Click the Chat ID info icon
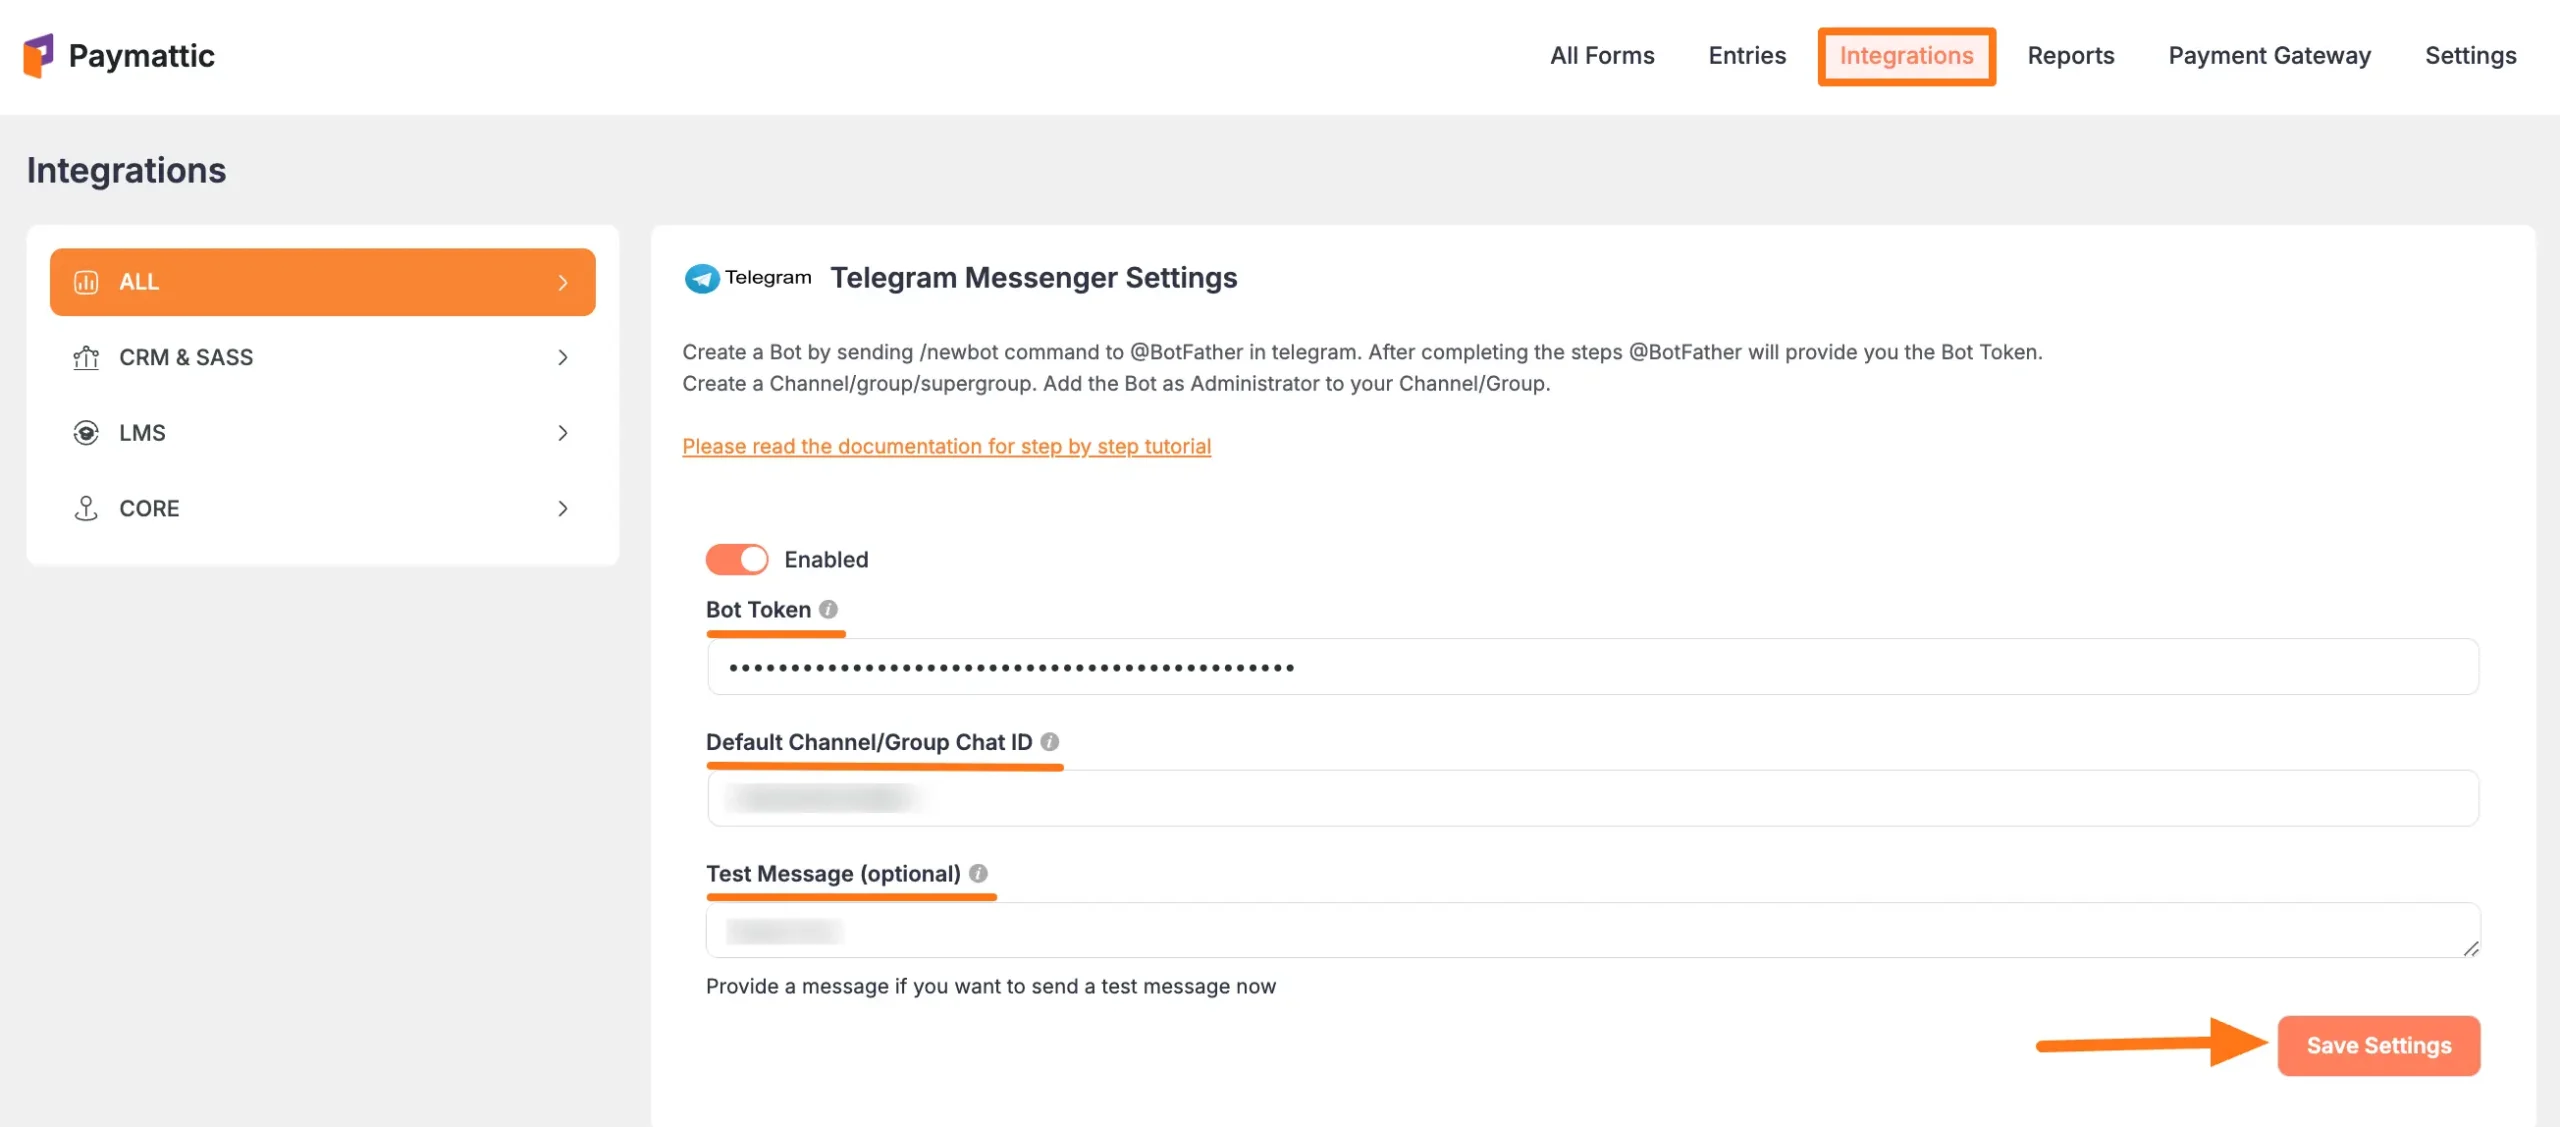Image resolution: width=2560 pixels, height=1127 pixels. point(1049,741)
